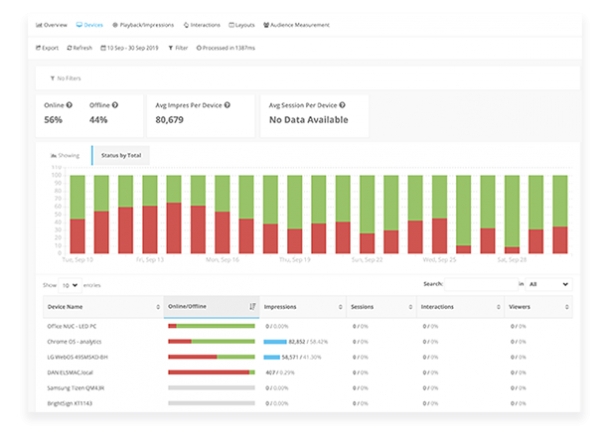Click the Export icon in toolbar
Screen dimensions: 610x448
pyautogui.click(x=40, y=47)
